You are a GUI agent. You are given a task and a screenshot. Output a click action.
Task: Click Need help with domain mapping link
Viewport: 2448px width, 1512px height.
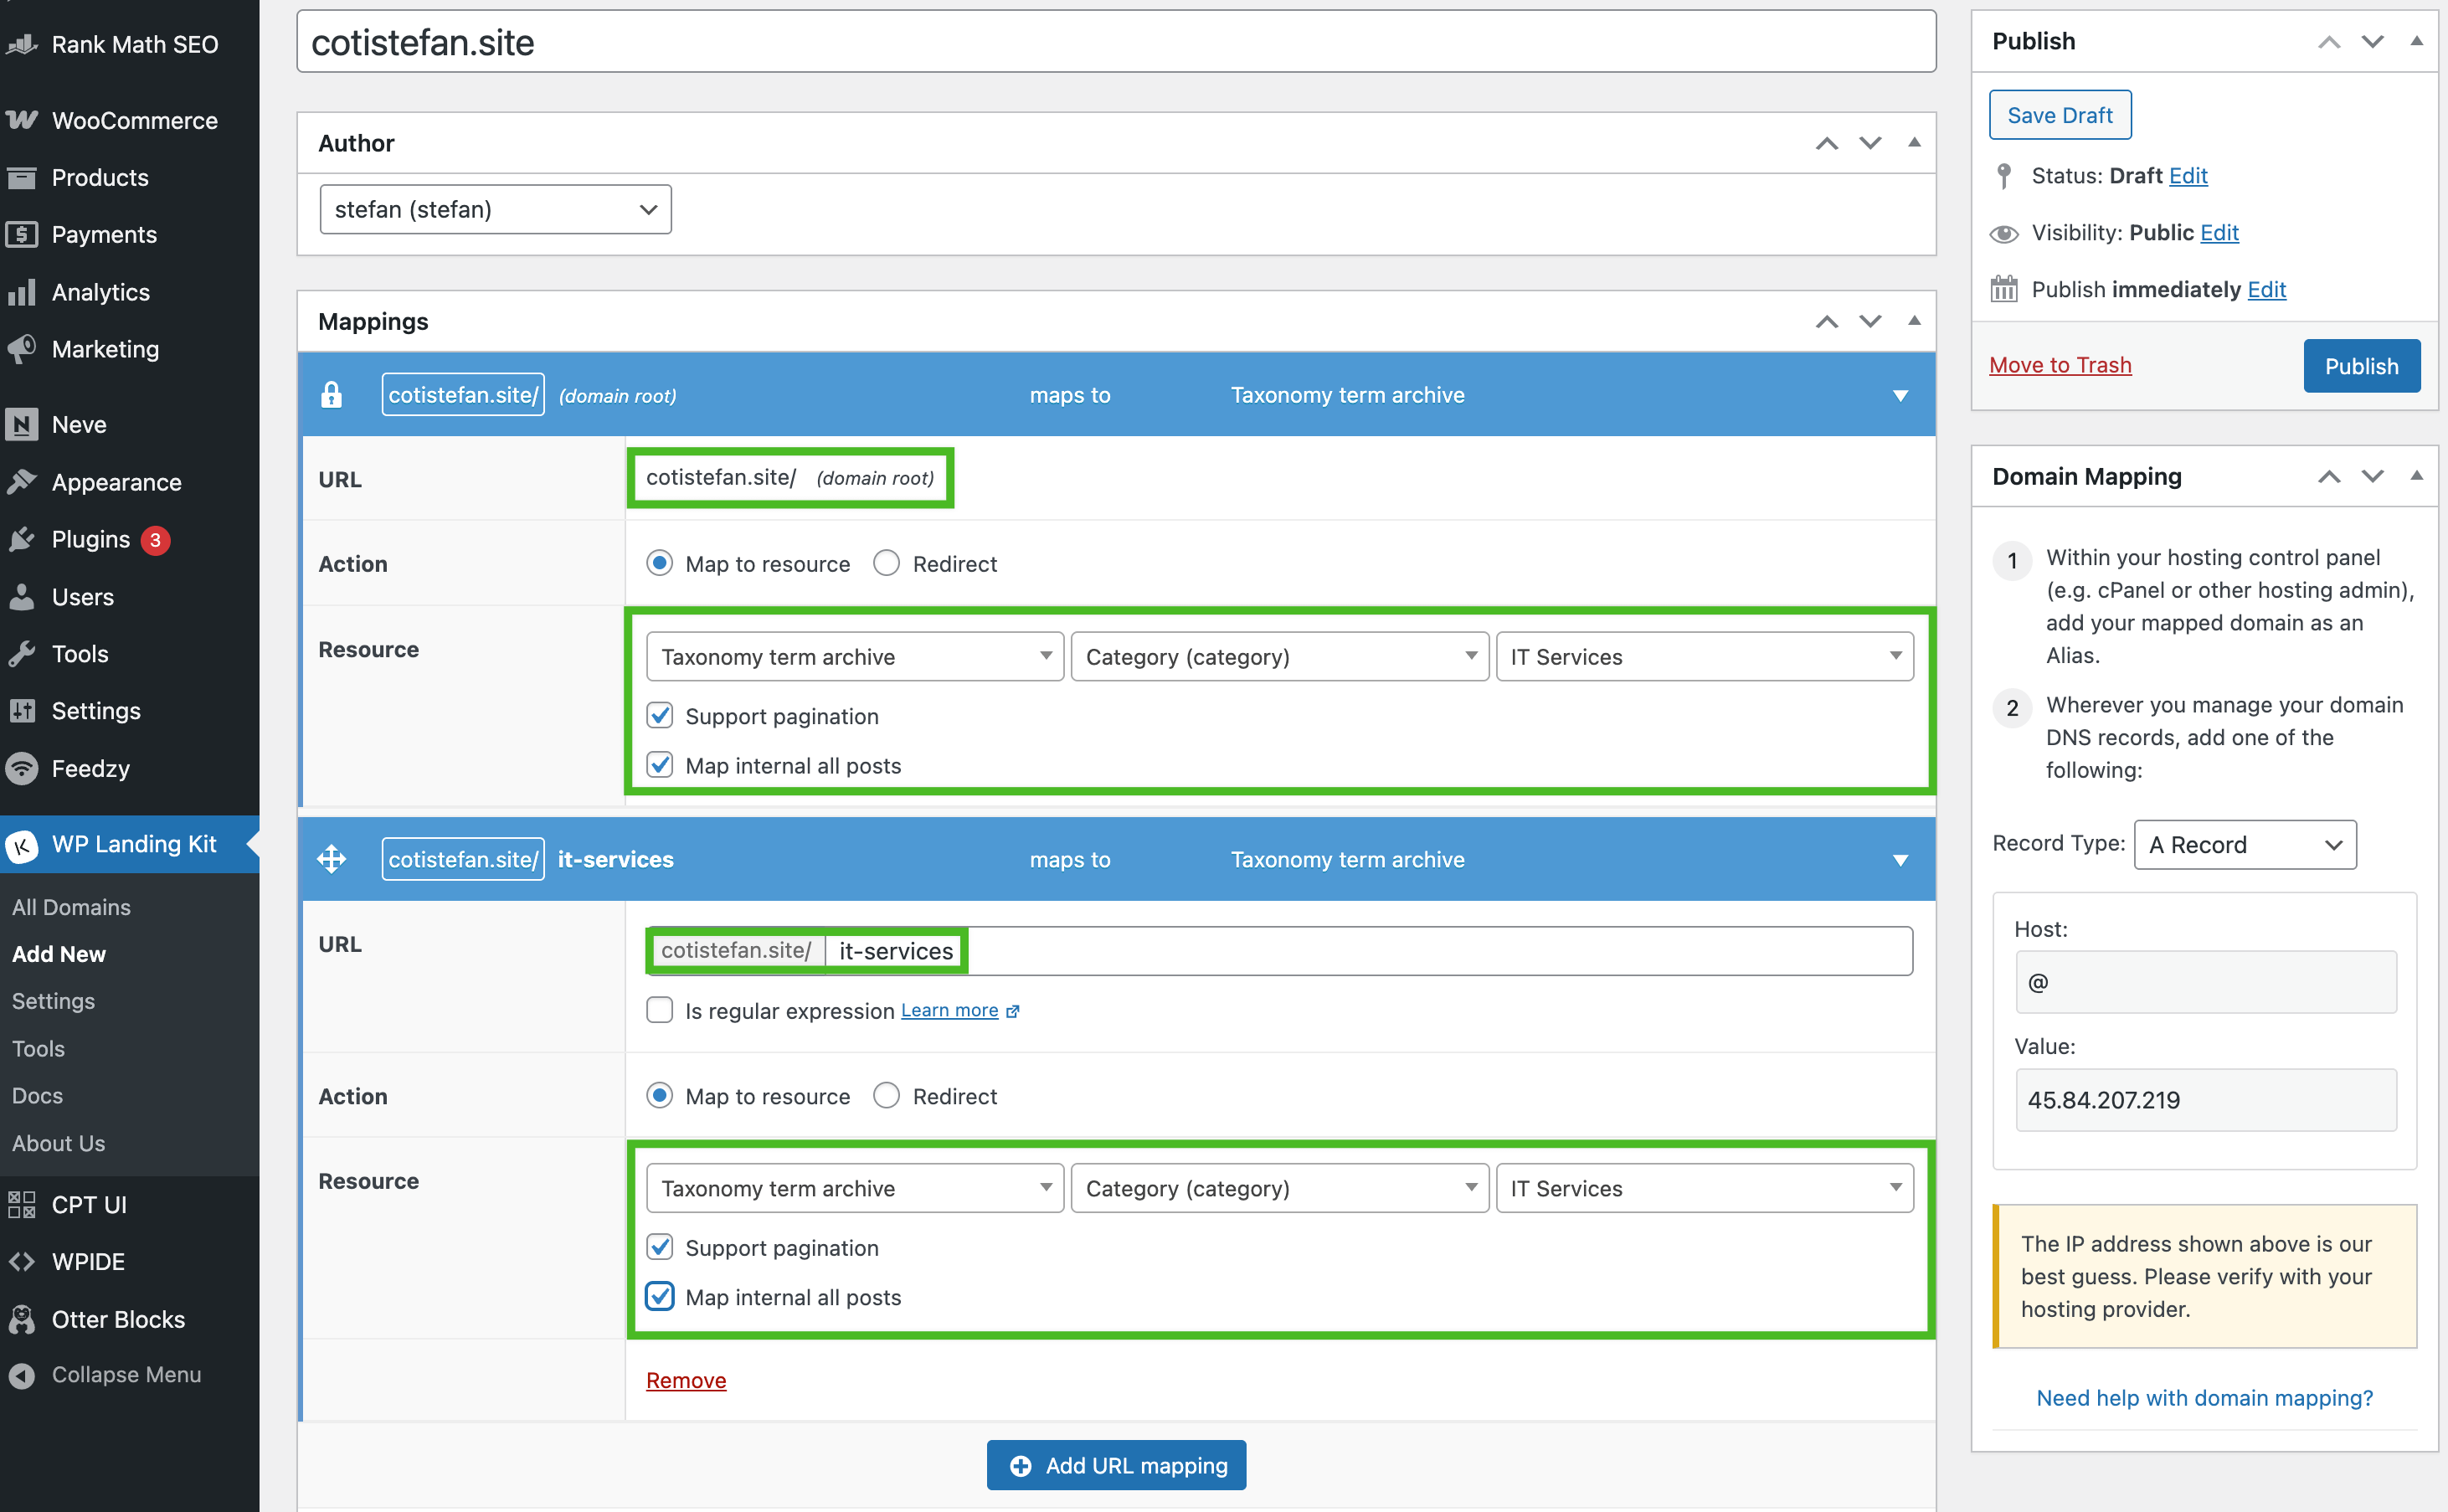2204,1397
